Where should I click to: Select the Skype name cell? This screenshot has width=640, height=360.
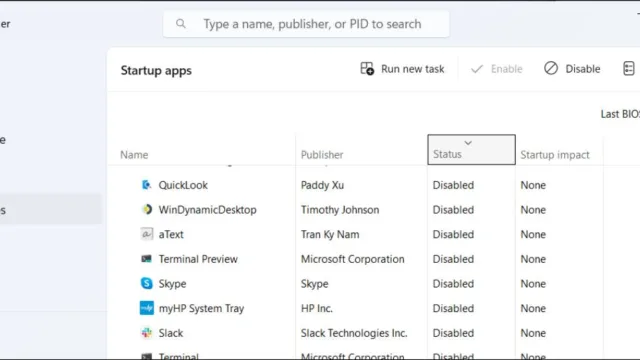click(172, 284)
